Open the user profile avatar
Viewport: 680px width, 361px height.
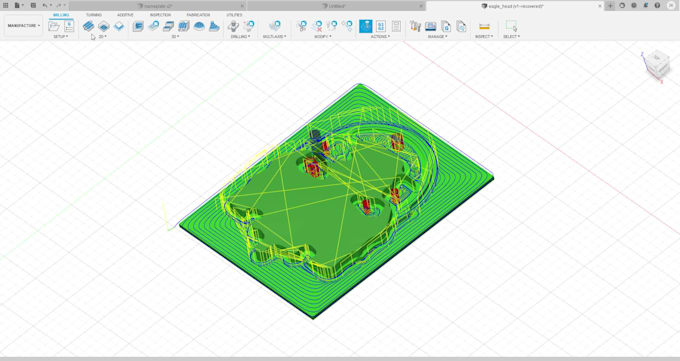pyautogui.click(x=670, y=6)
